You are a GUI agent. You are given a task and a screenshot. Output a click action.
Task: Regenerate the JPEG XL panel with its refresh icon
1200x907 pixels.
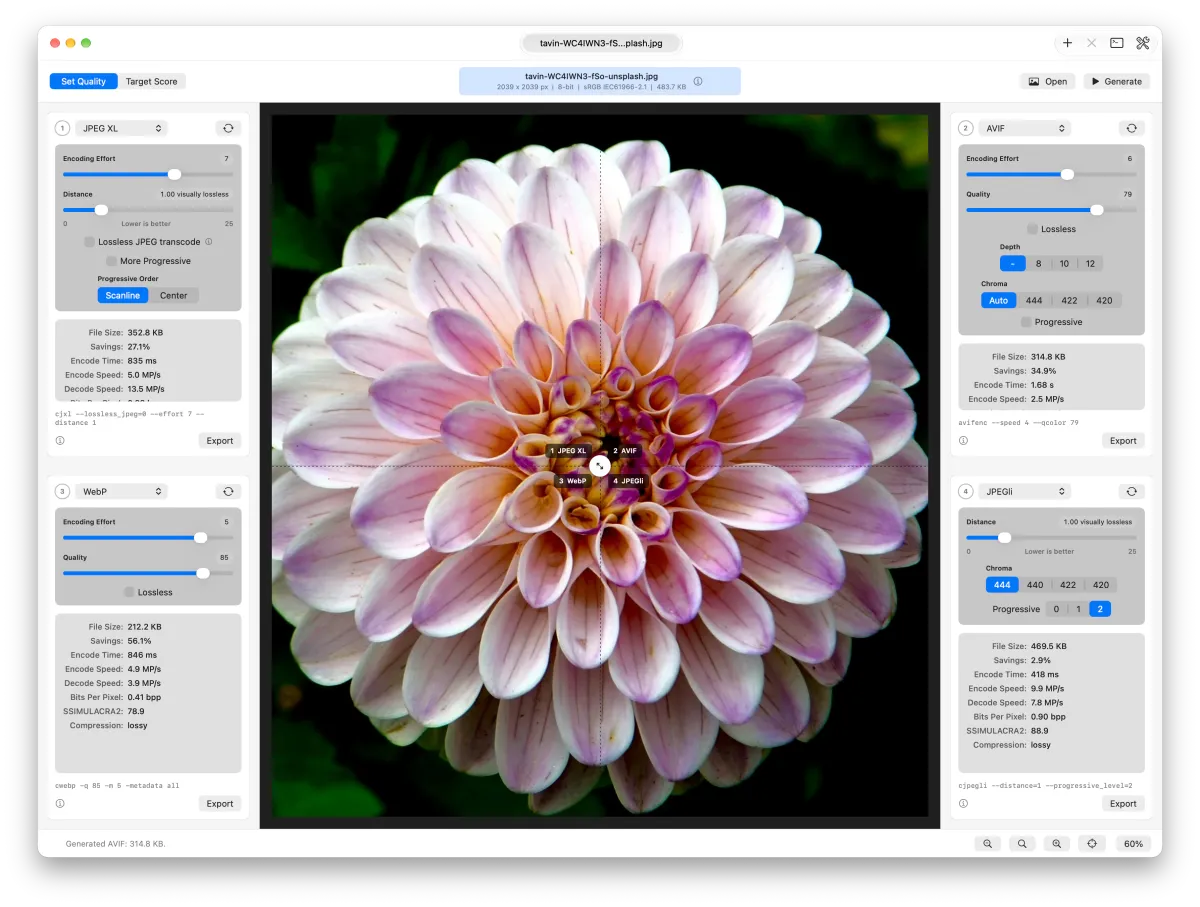[228, 128]
